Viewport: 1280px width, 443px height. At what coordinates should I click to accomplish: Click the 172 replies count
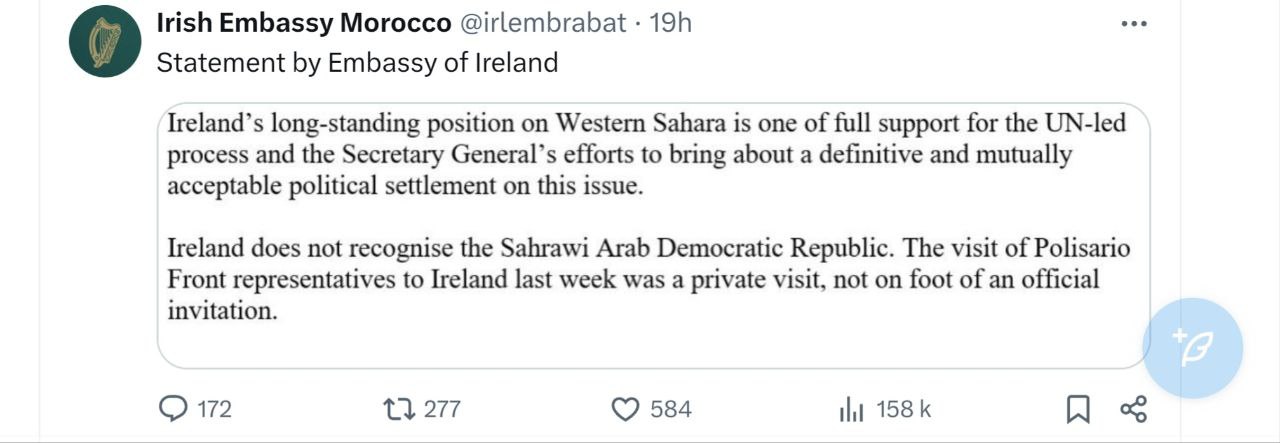[214, 409]
